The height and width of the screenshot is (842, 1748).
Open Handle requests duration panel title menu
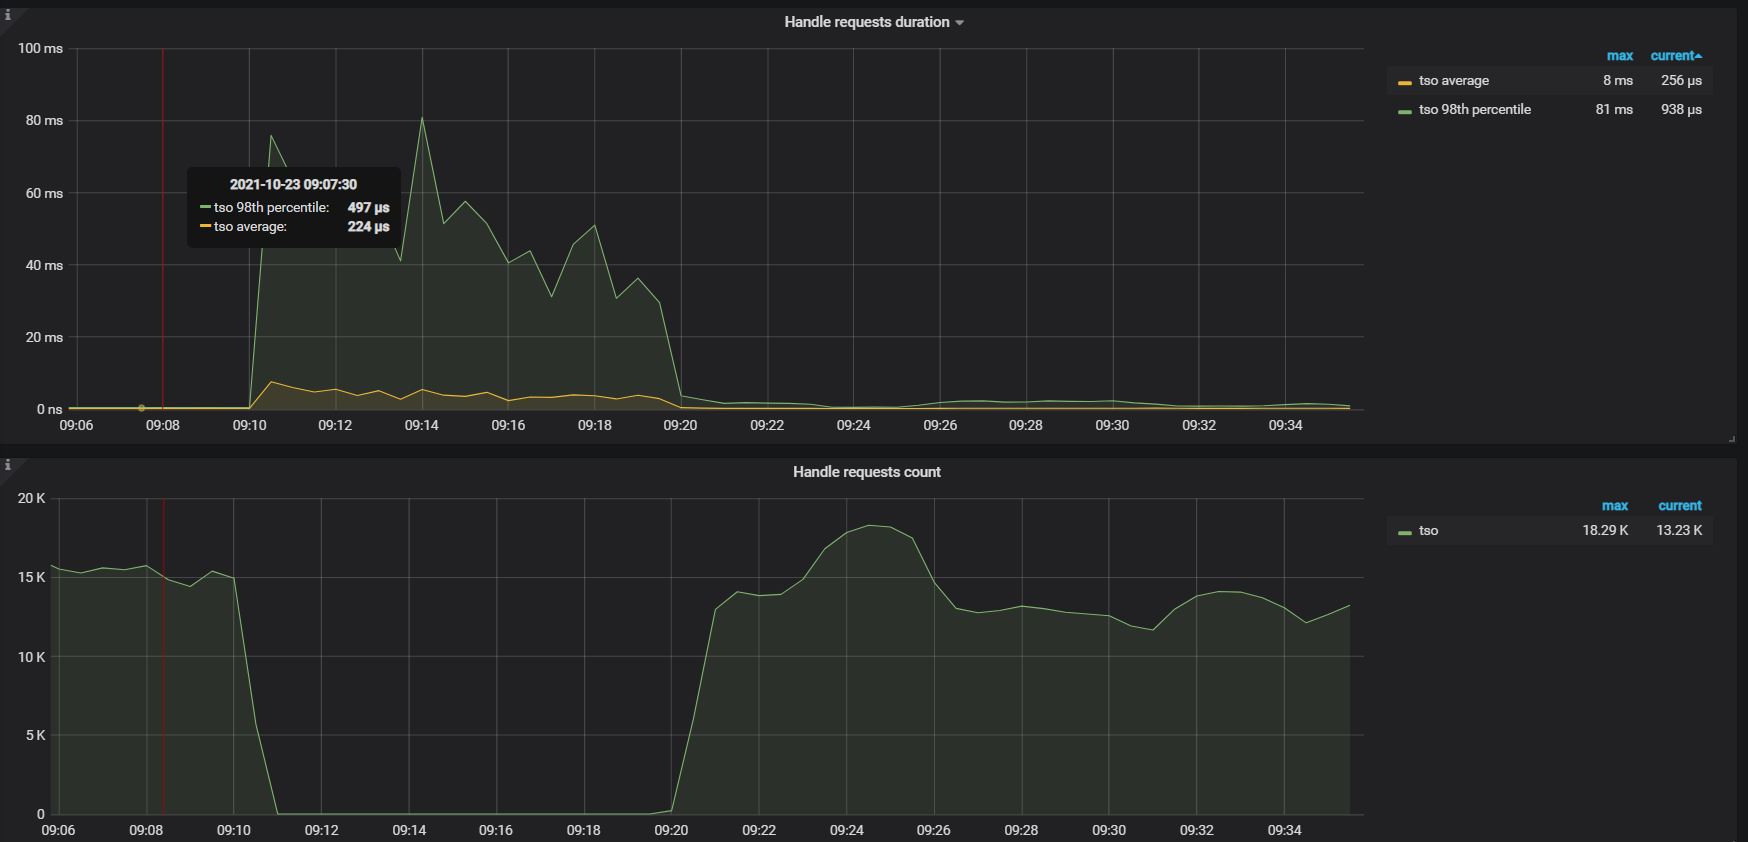coord(867,22)
